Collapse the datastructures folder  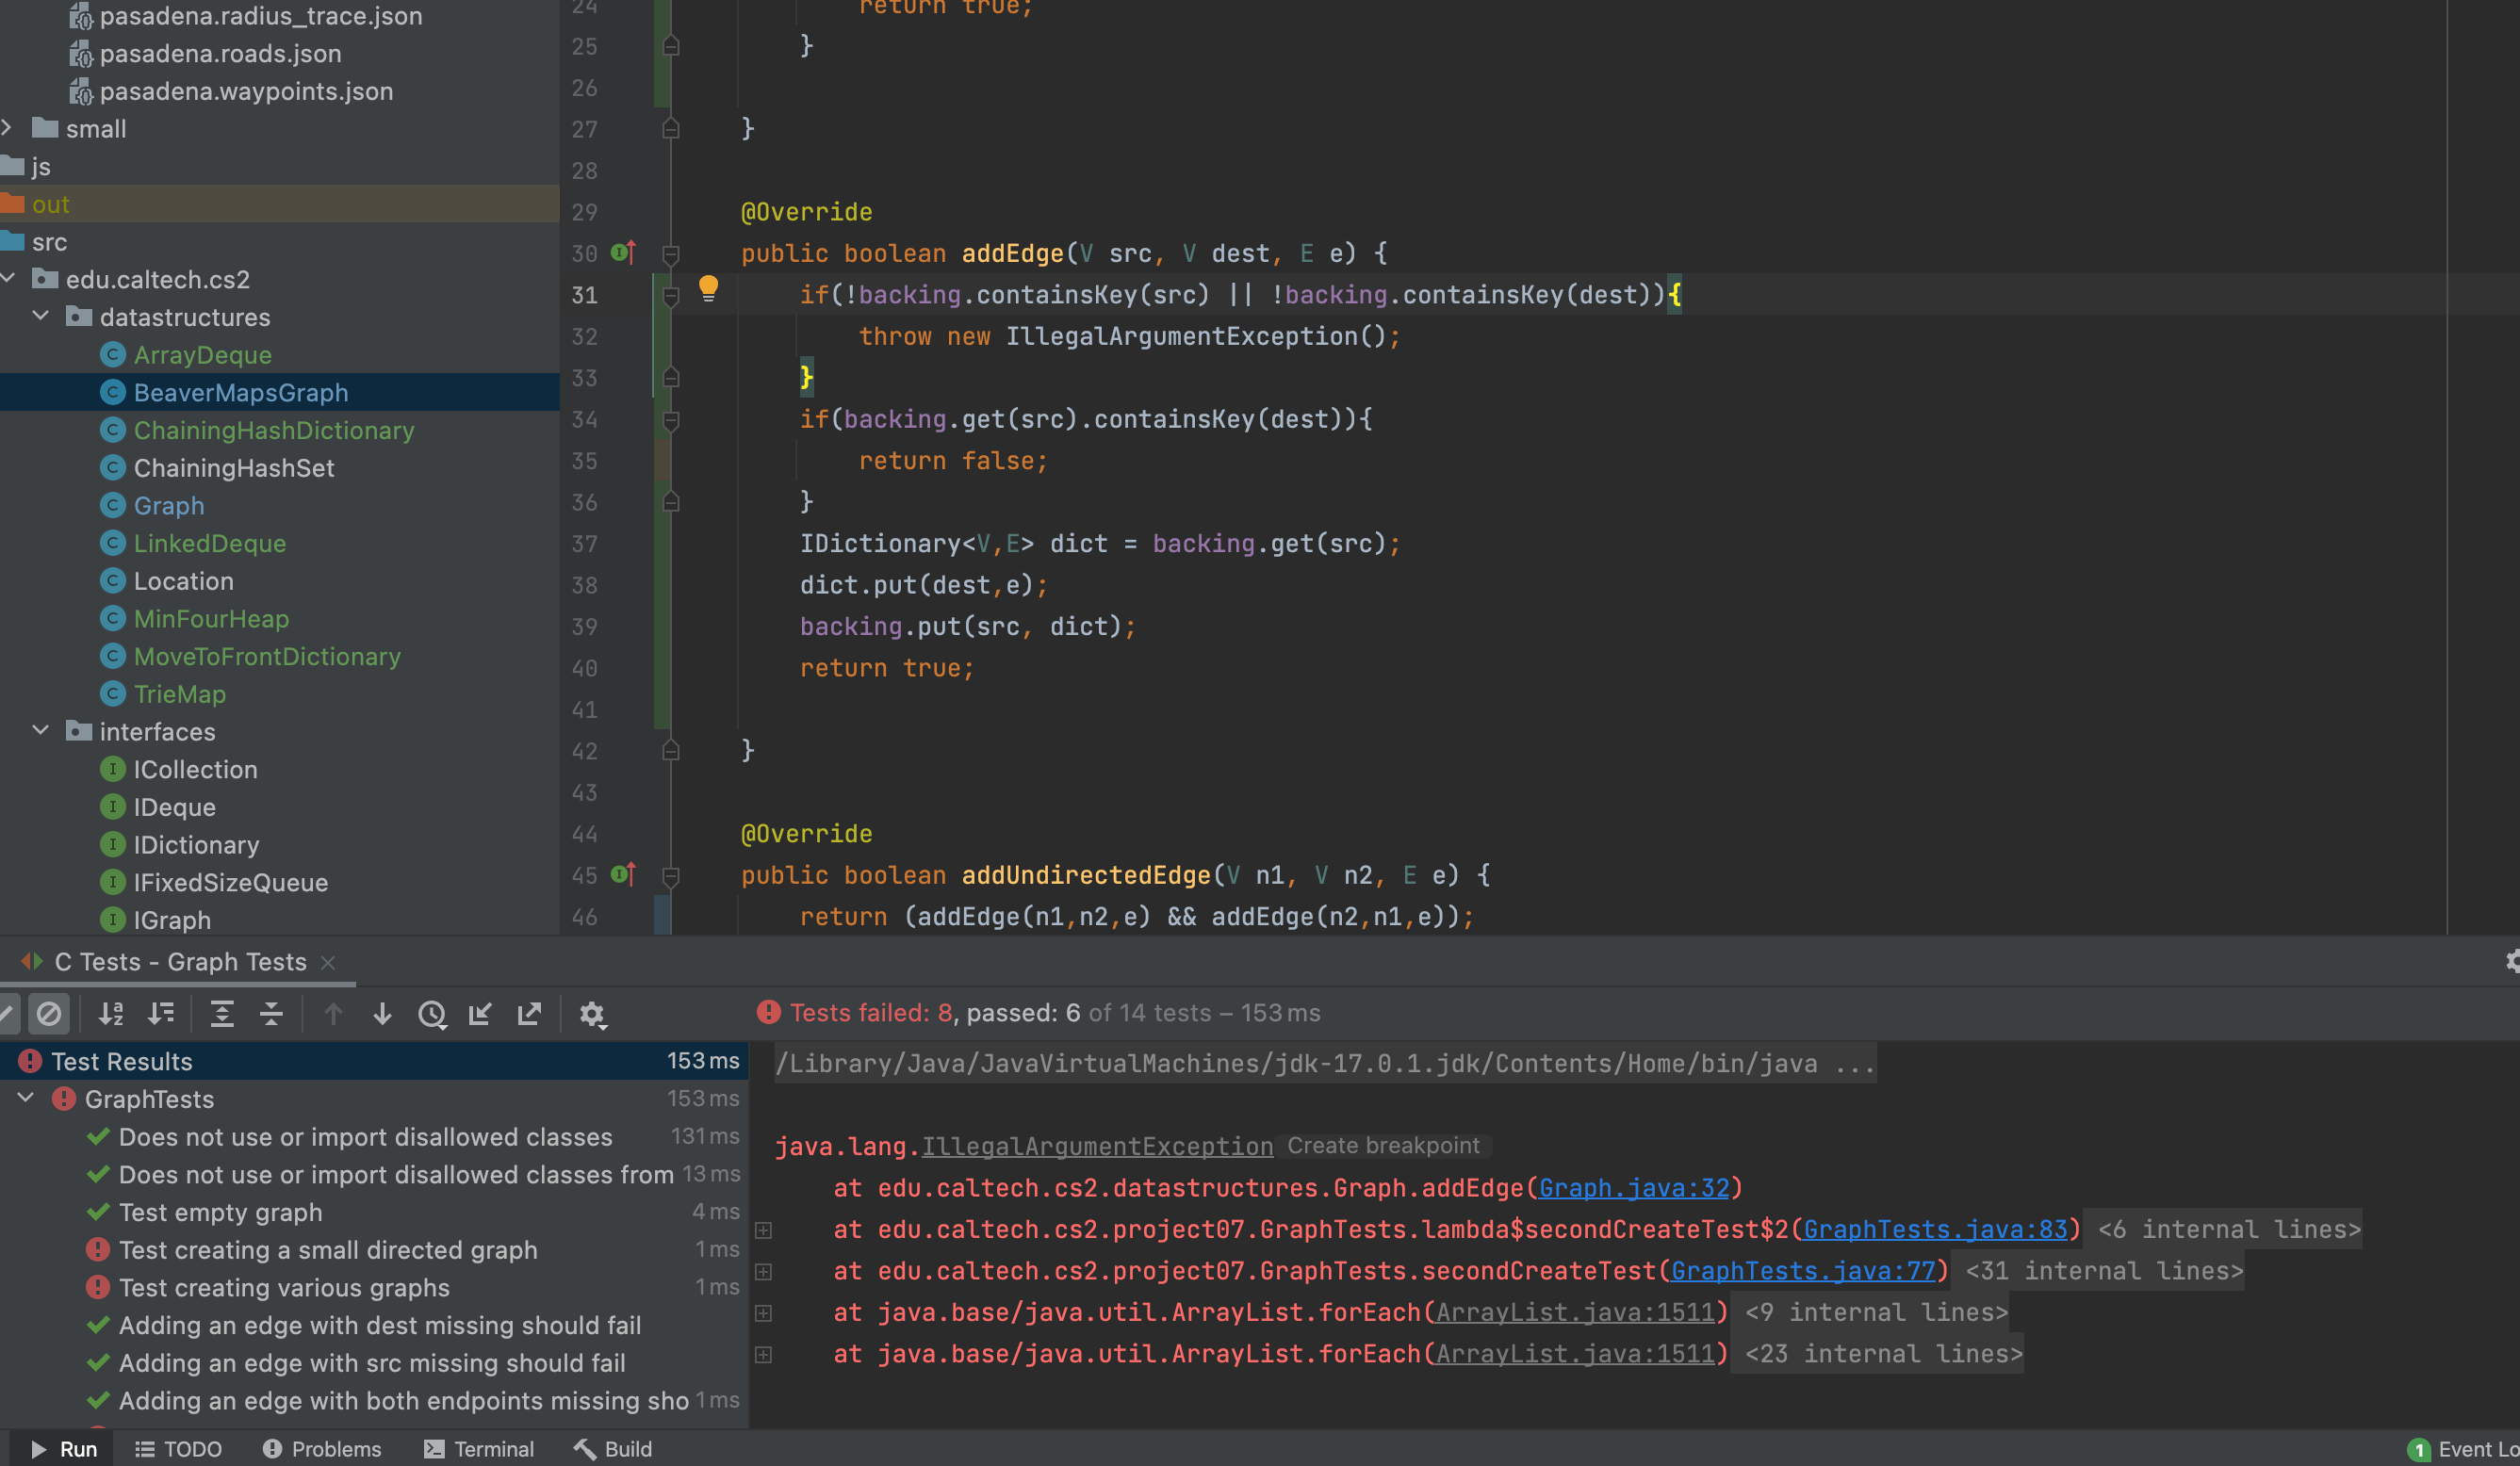click(x=41, y=316)
